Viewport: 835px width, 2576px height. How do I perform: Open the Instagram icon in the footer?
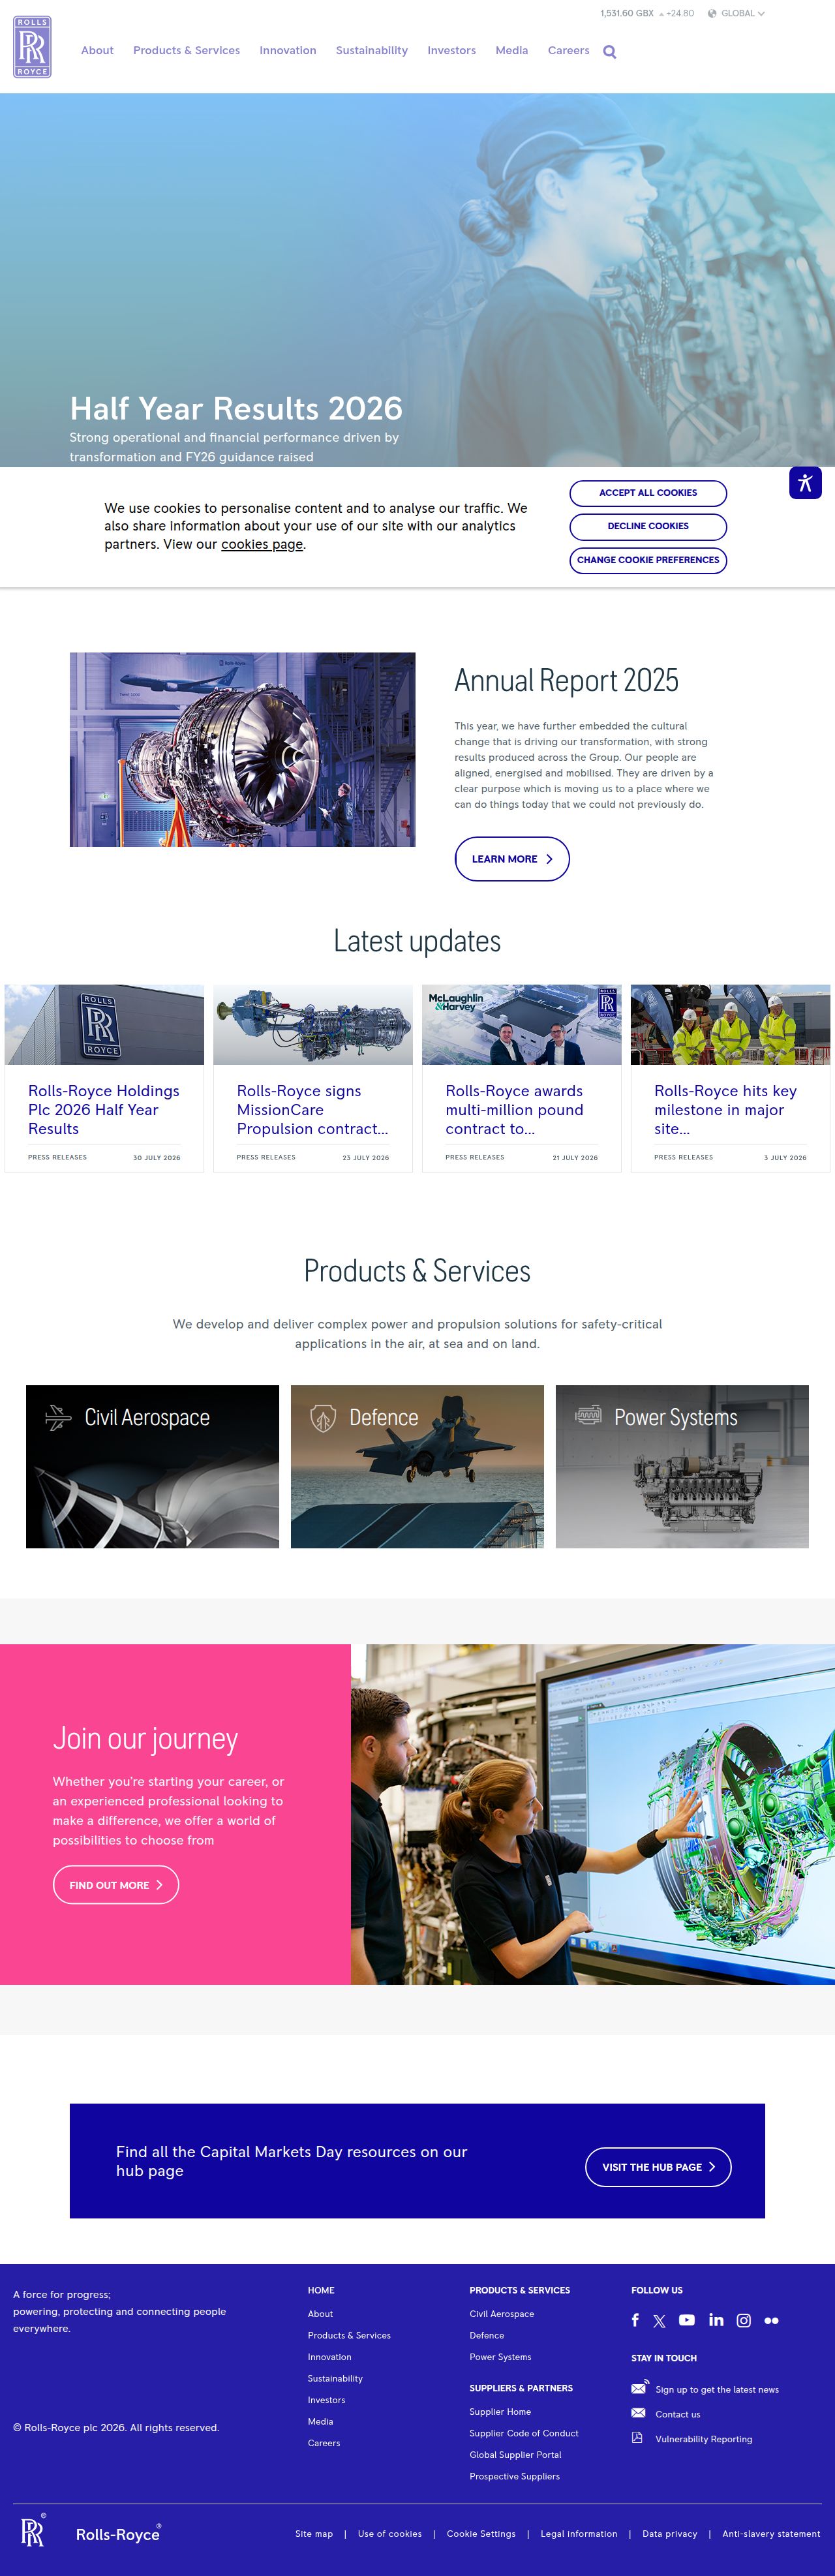pyautogui.click(x=744, y=2321)
